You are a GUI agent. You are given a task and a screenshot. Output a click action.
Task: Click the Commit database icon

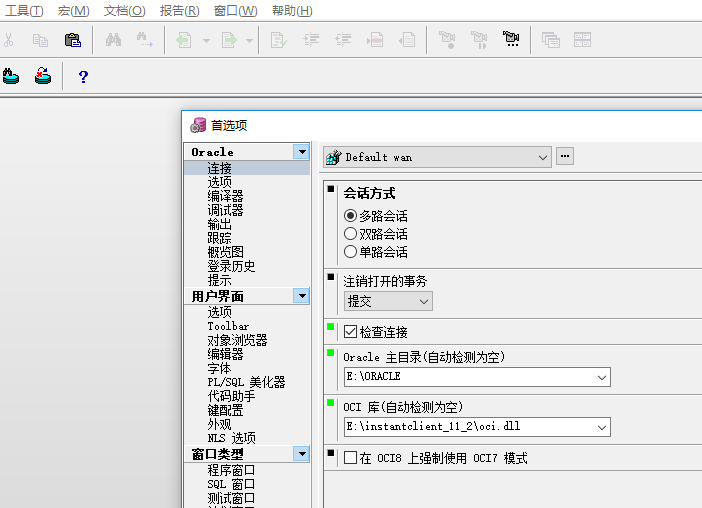pyautogui.click(x=11, y=77)
